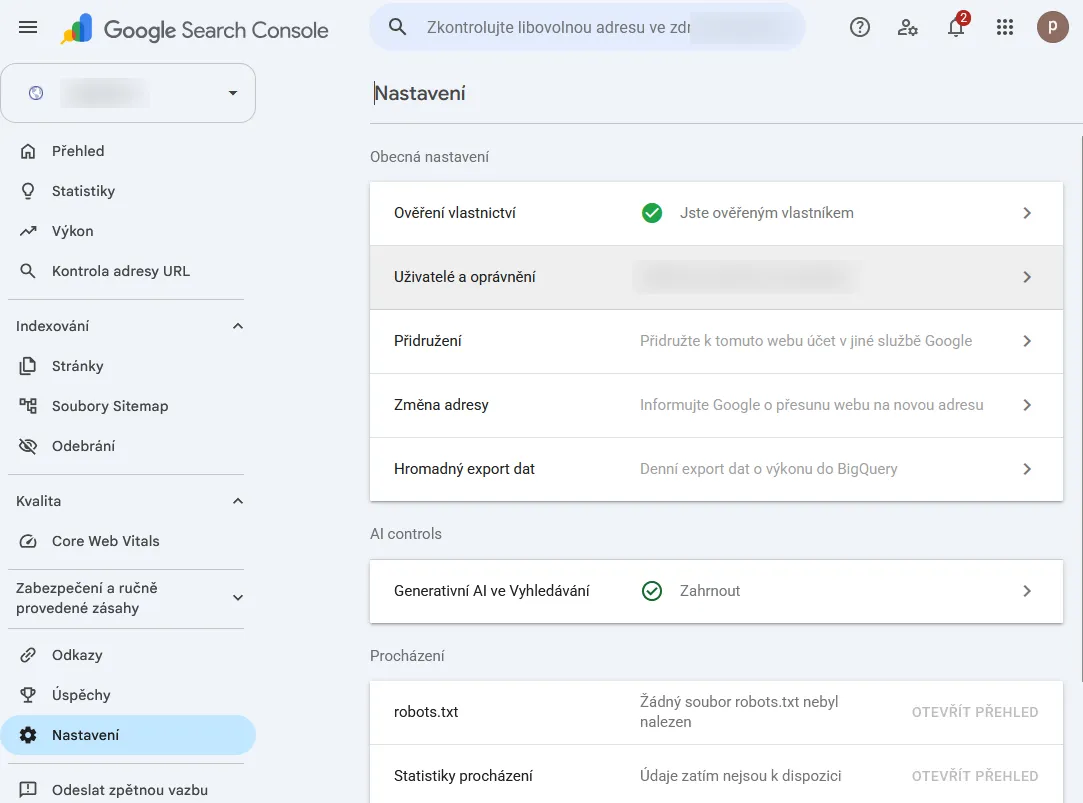Click the Výkon trend arrow icon
Screen dimensions: 1083x803
[28, 231]
